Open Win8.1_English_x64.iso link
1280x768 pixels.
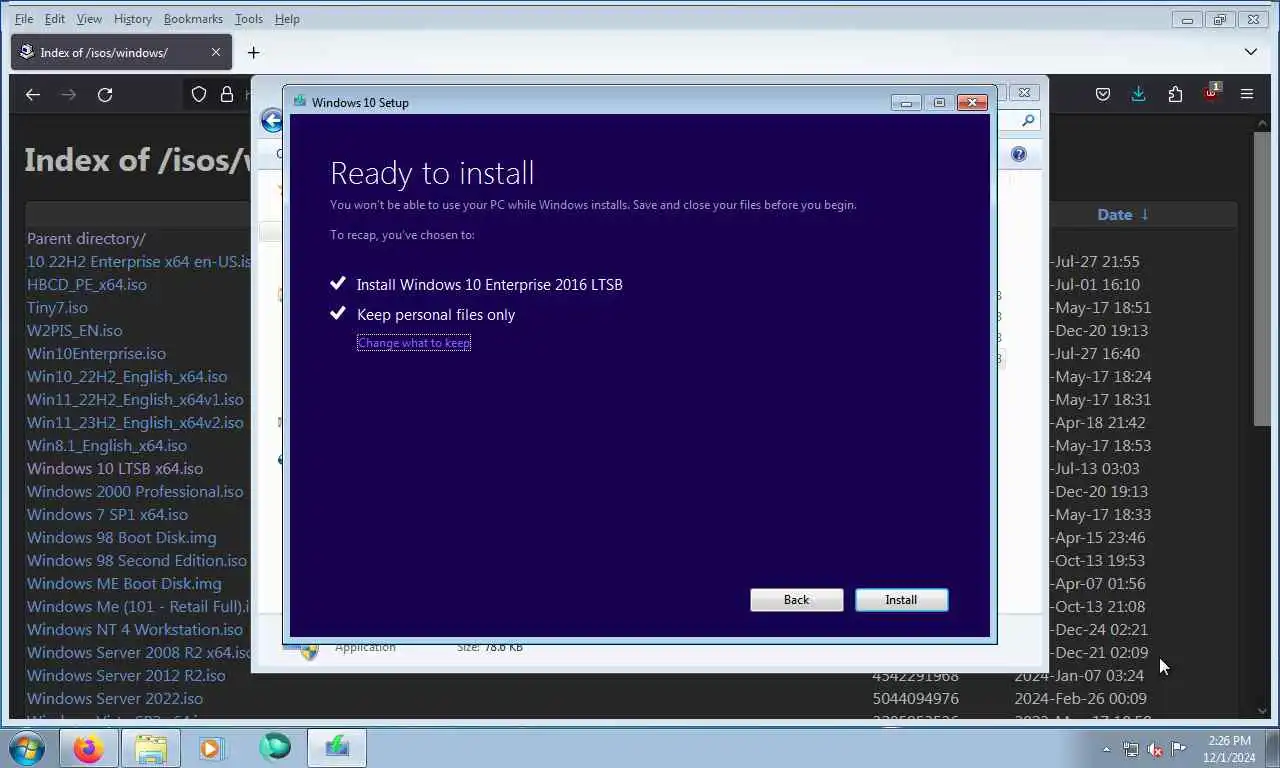click(x=107, y=445)
